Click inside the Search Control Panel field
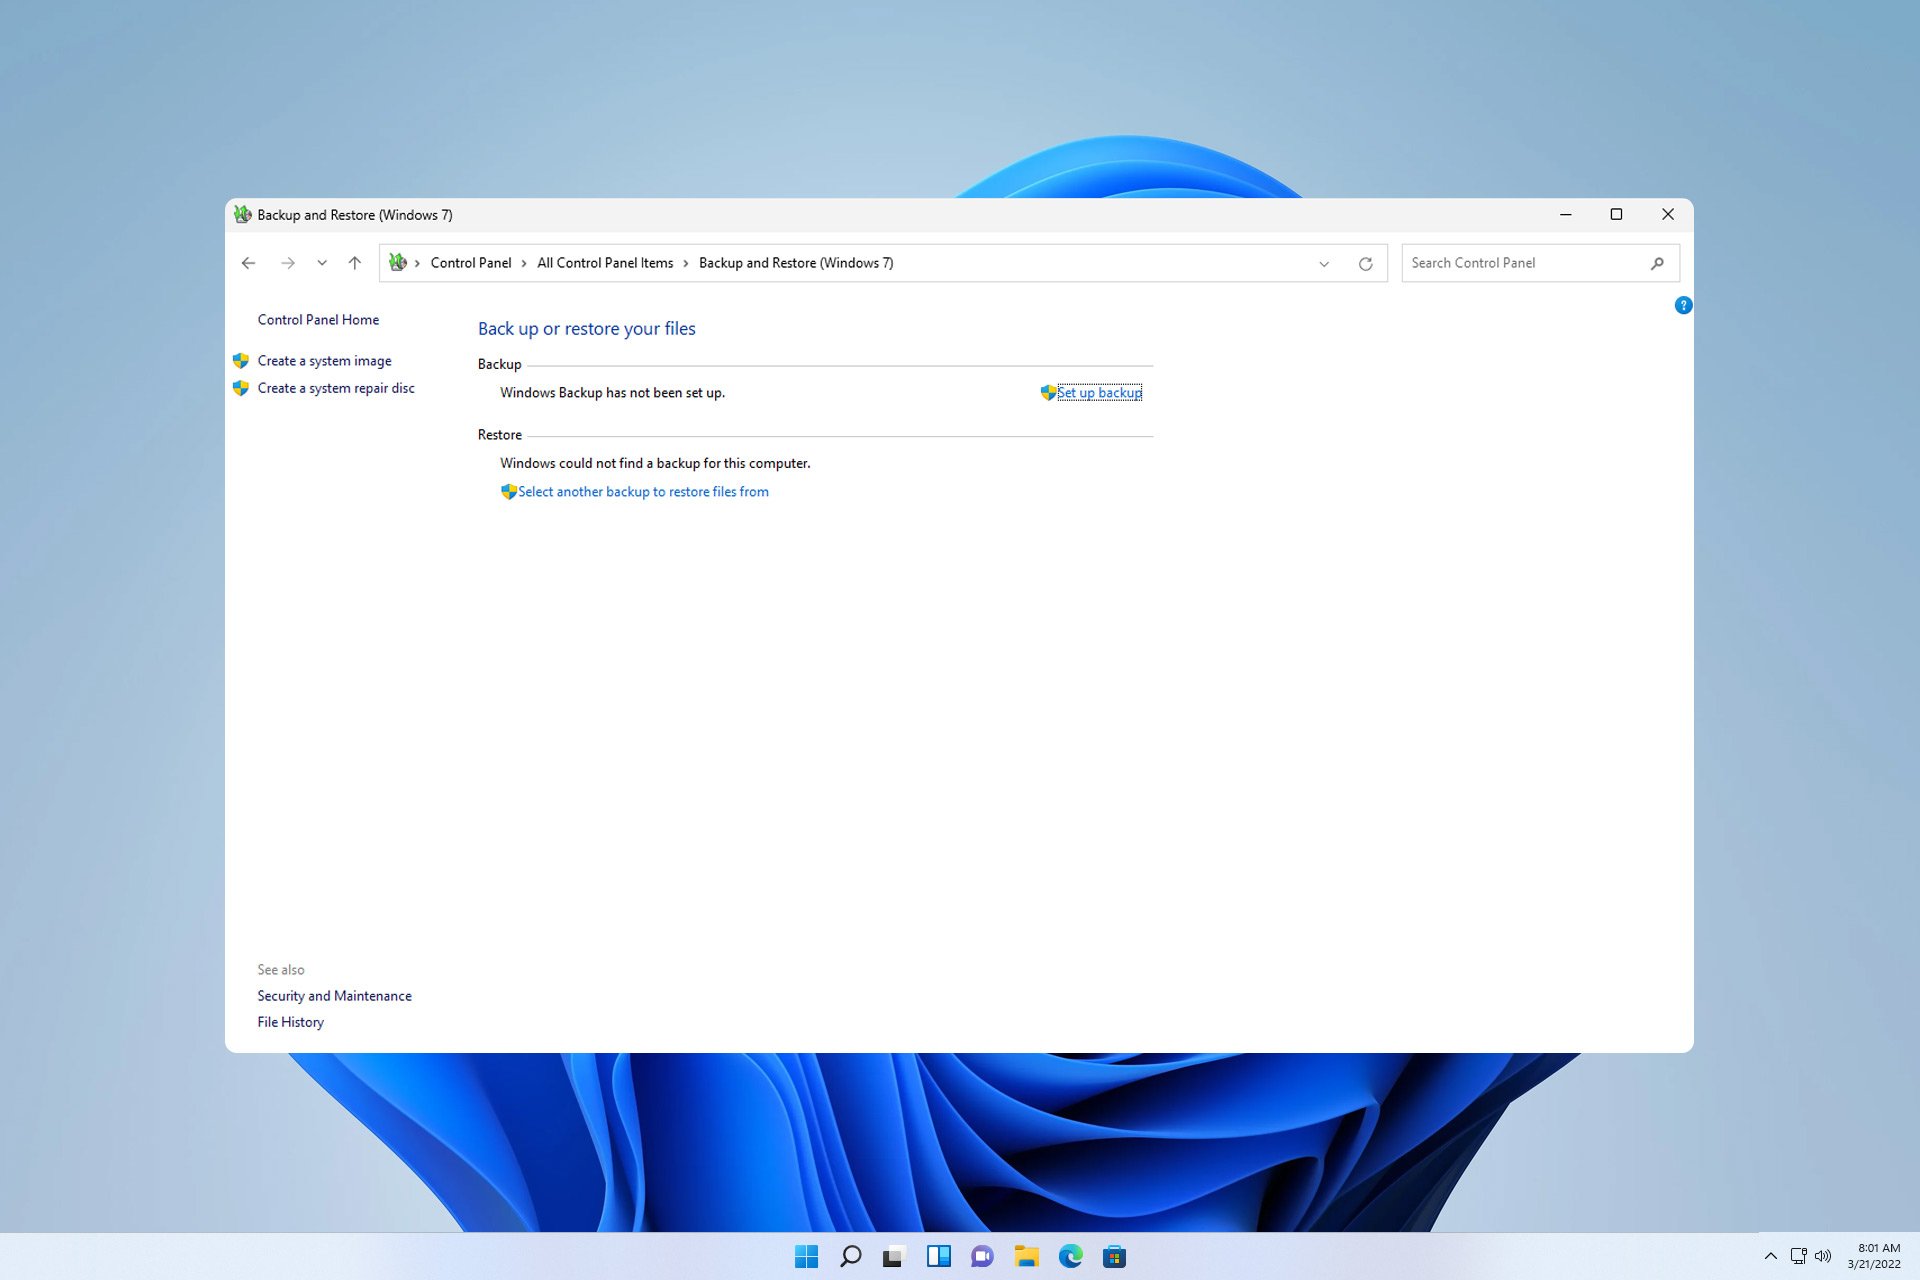This screenshot has width=1920, height=1280. (1500, 263)
